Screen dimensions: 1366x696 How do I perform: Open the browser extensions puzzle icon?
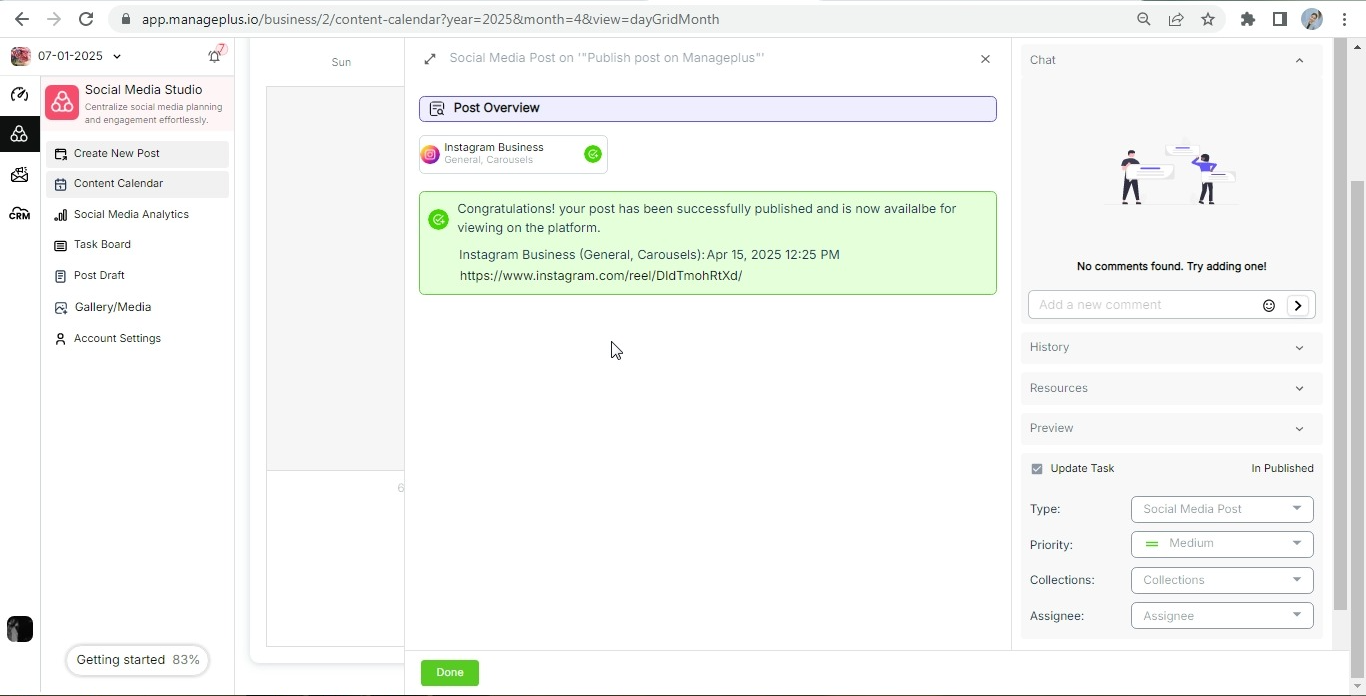(x=1248, y=19)
